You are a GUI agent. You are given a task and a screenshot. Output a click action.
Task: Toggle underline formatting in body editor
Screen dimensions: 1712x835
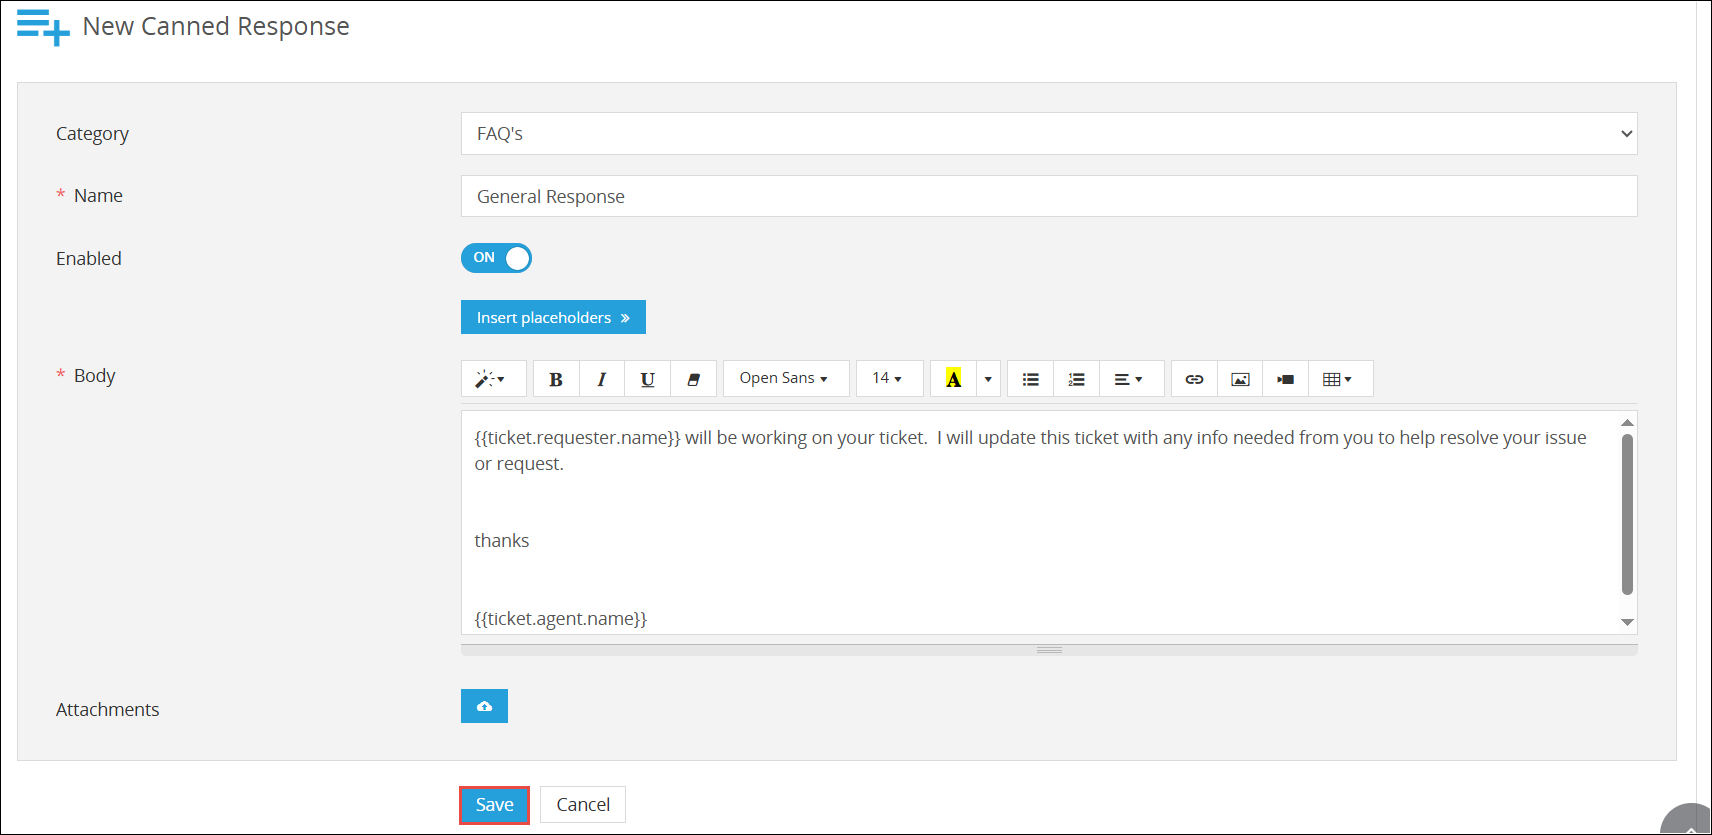coord(648,379)
